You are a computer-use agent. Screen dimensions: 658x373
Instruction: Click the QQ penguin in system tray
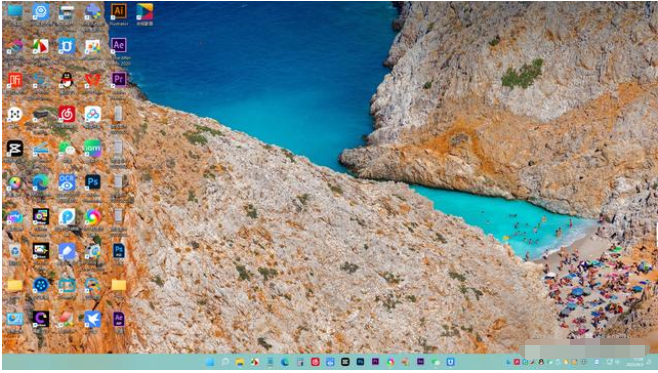[542, 362]
